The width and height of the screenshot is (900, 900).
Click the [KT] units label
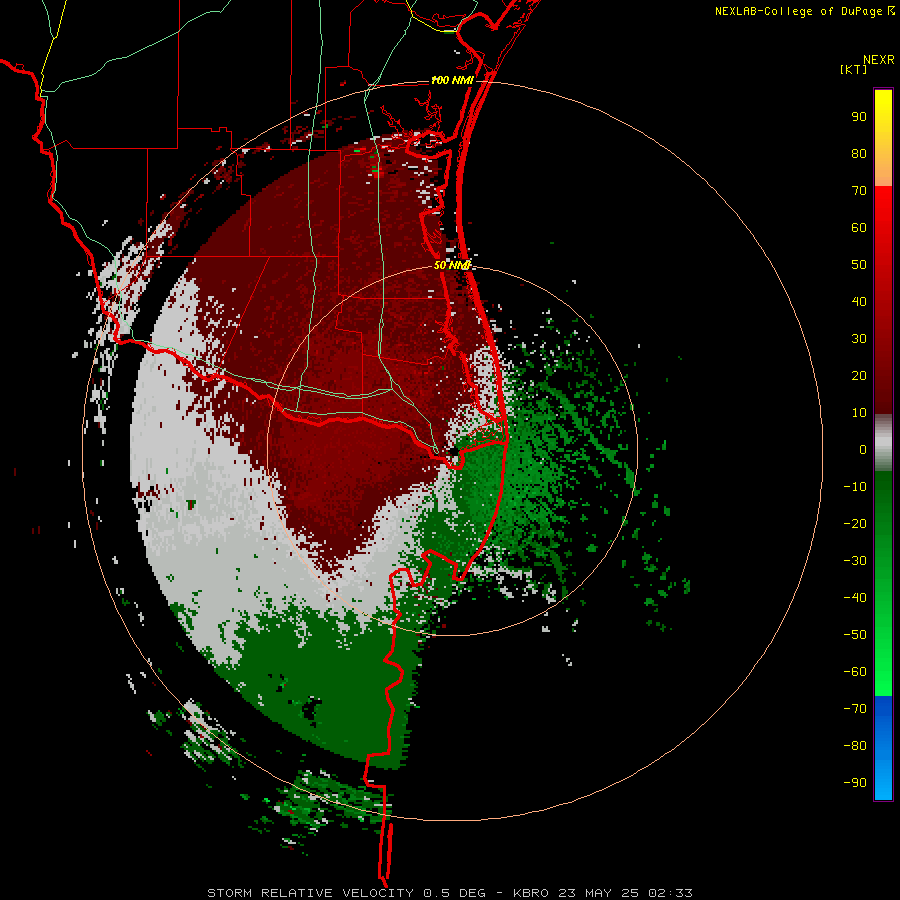coord(854,69)
